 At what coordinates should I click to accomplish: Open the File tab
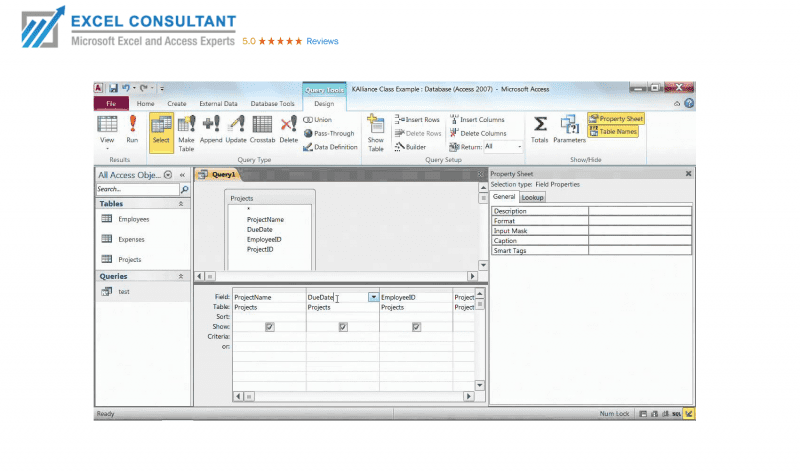click(111, 104)
